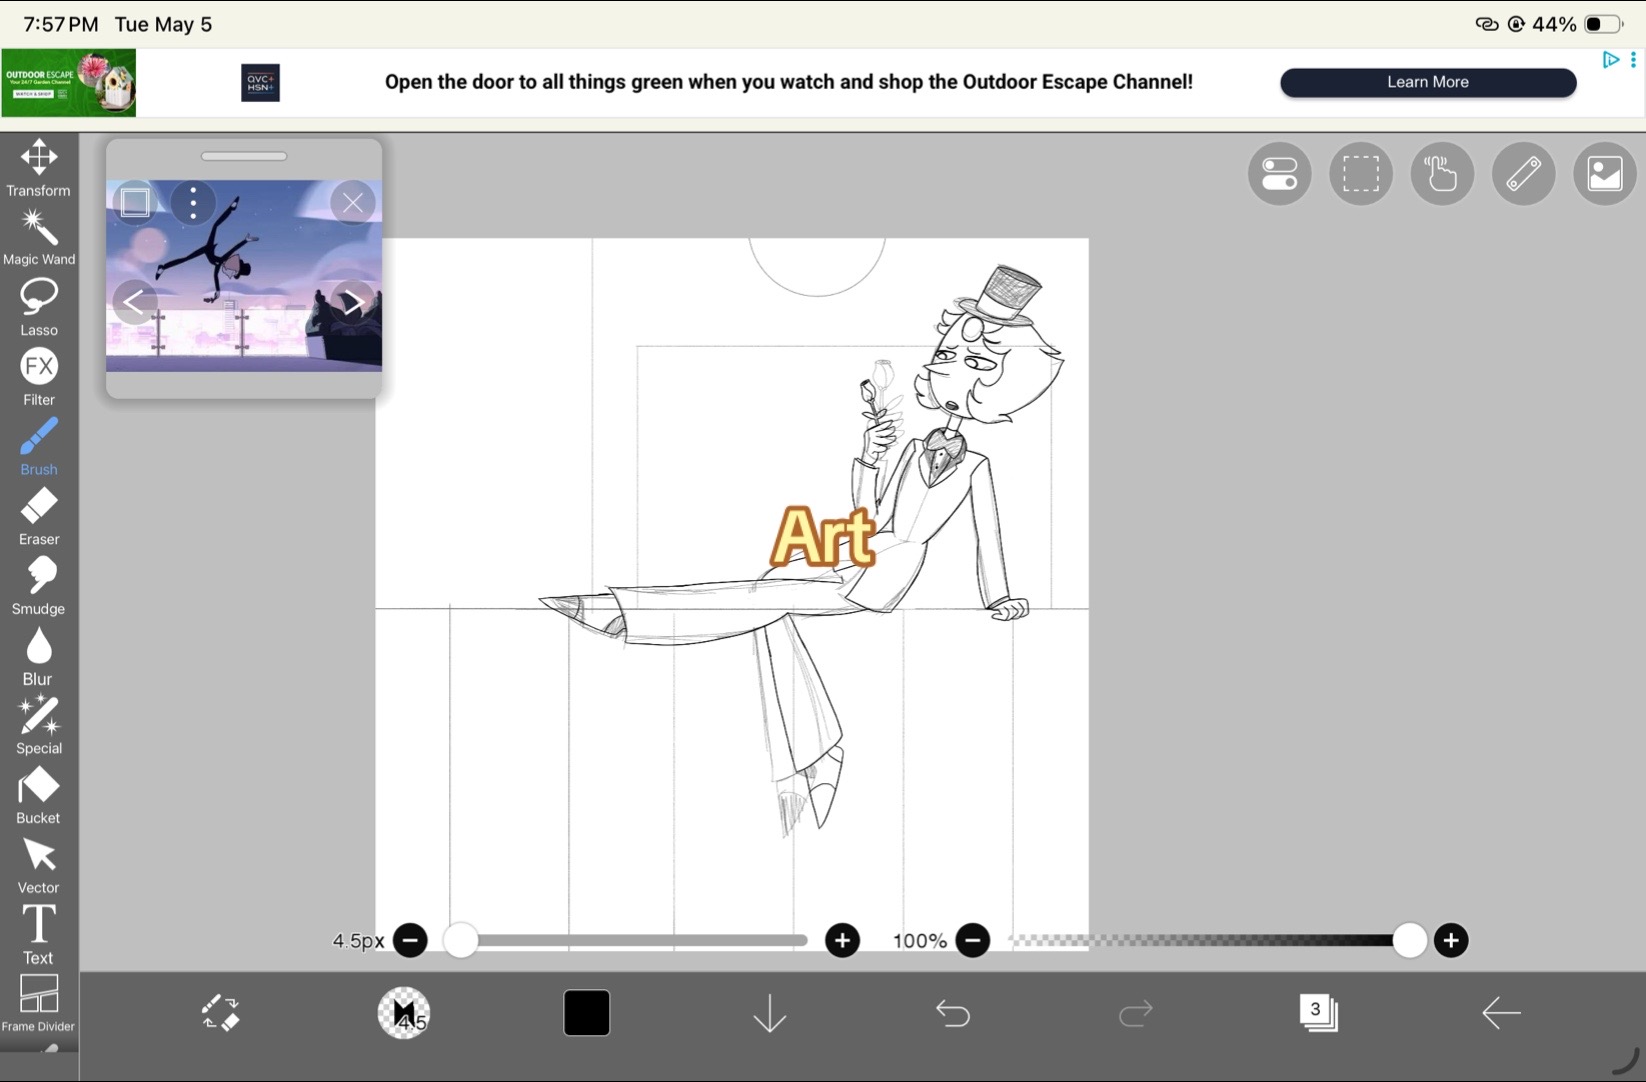This screenshot has width=1646, height=1082.
Task: Open the ad options three-dot menu
Action: (x=1633, y=60)
